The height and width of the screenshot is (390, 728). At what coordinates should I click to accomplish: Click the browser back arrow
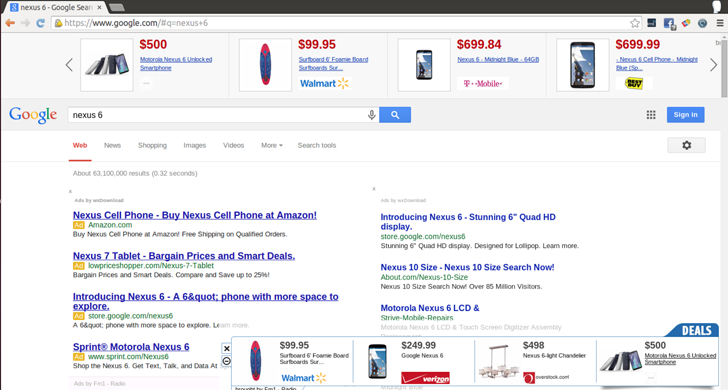pos(10,23)
